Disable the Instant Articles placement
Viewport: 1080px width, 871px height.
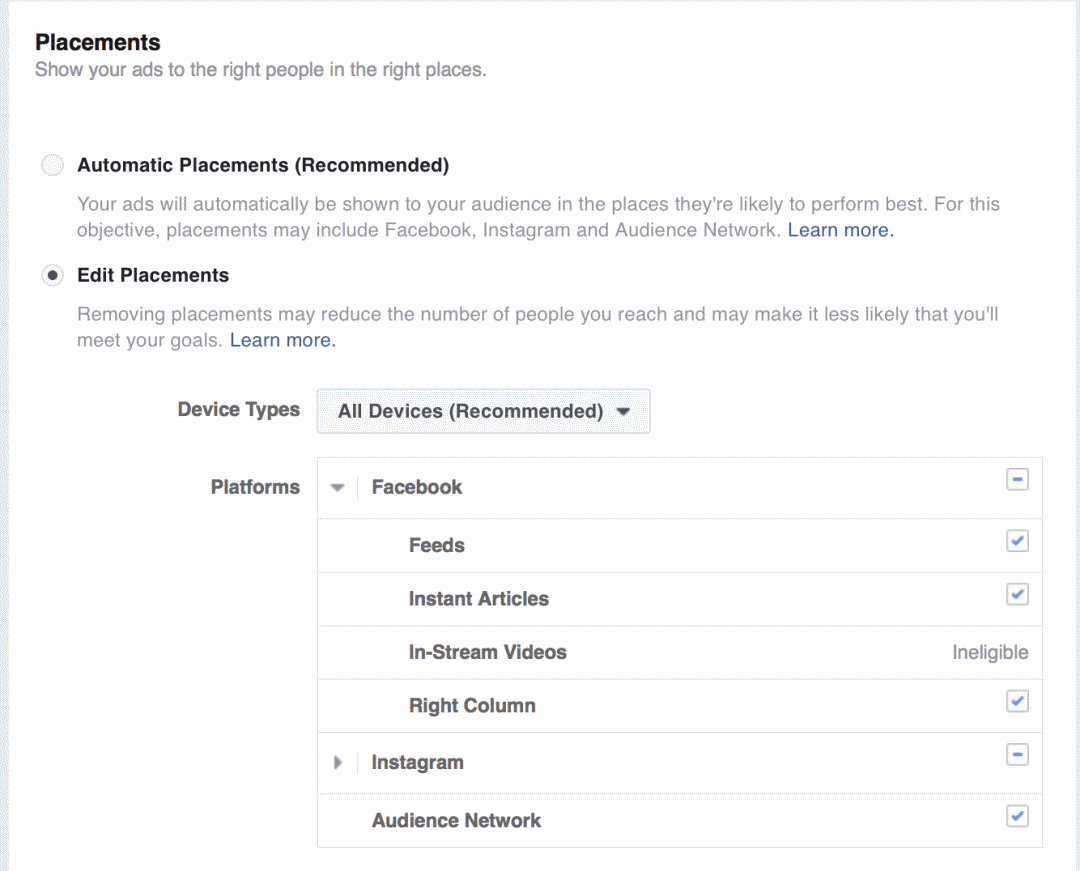tap(1017, 595)
